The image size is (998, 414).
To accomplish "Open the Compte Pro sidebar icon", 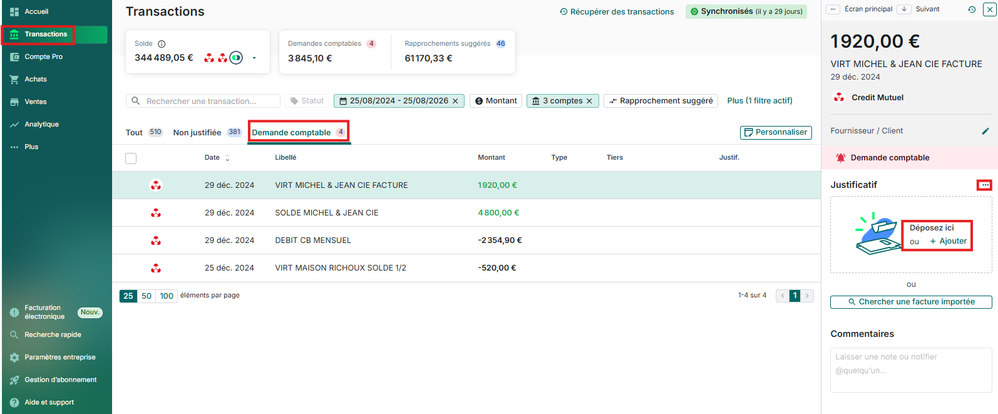I will [x=14, y=57].
